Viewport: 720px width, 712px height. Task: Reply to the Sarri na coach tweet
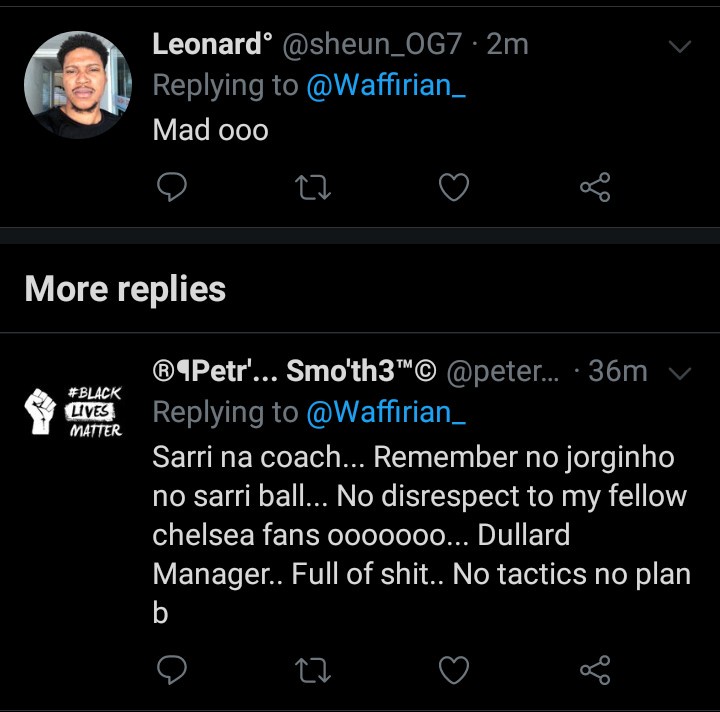pos(174,669)
